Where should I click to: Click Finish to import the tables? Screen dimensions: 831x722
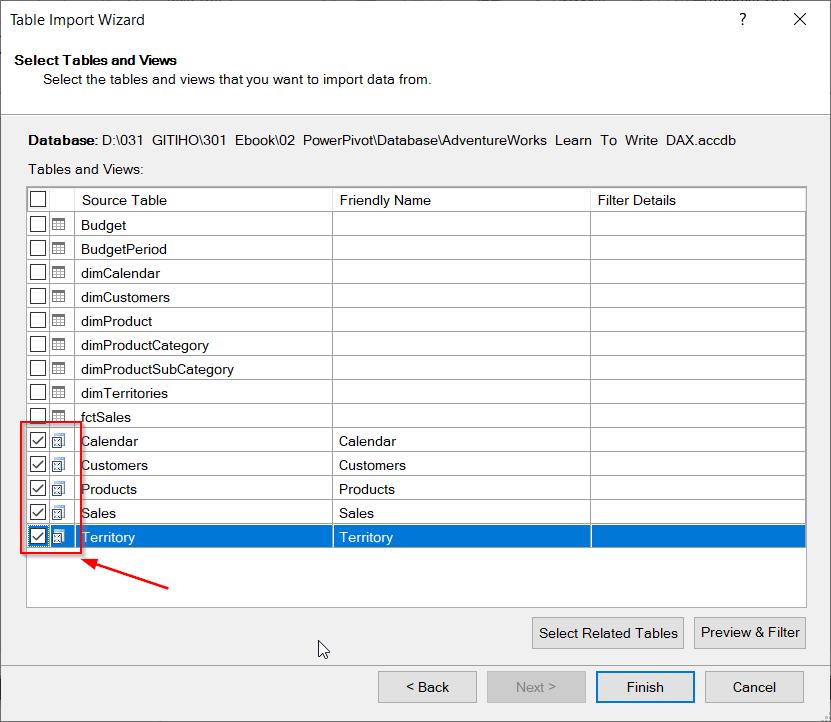645,687
